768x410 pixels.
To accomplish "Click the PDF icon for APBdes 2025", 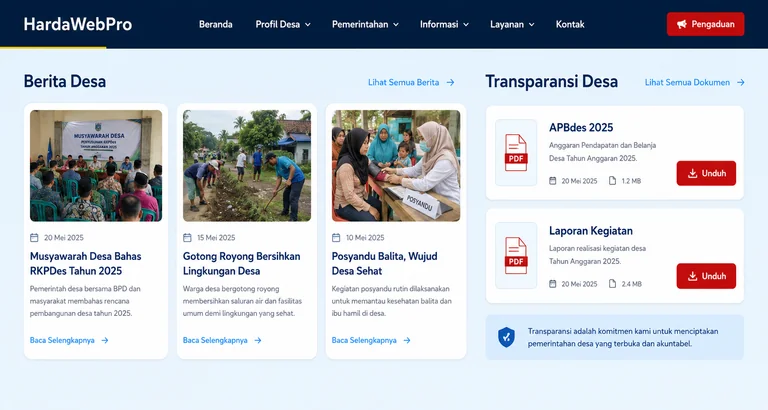I will tap(516, 152).
